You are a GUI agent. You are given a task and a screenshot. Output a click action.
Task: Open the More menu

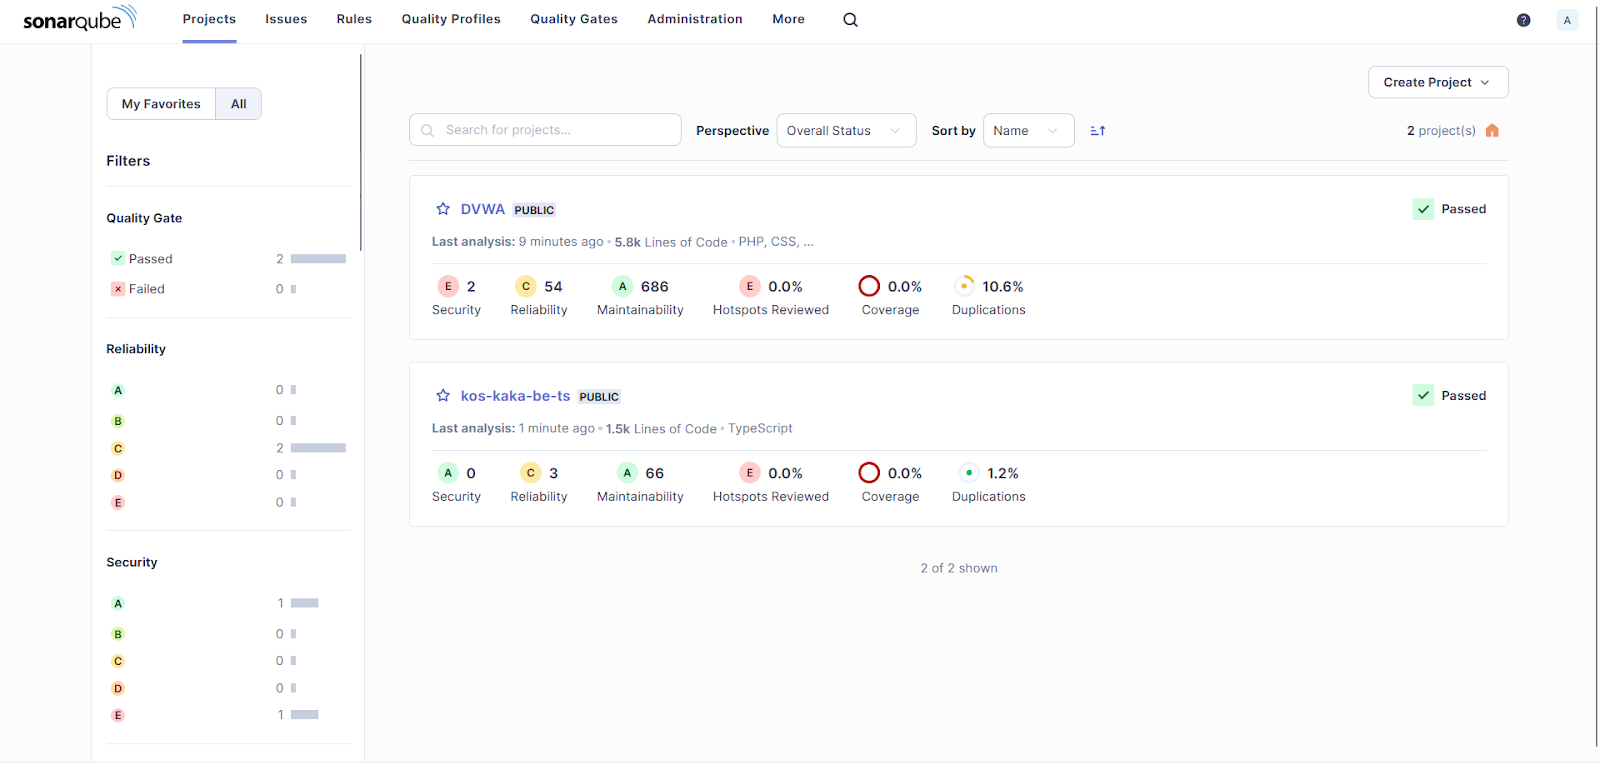point(788,19)
